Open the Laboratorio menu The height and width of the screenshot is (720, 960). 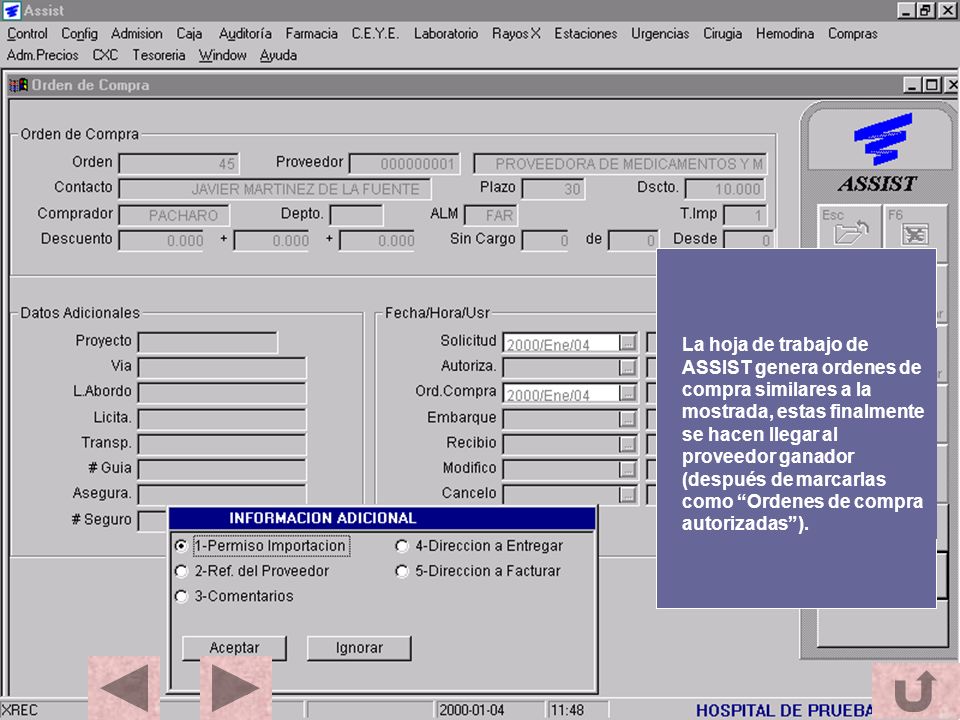click(446, 34)
